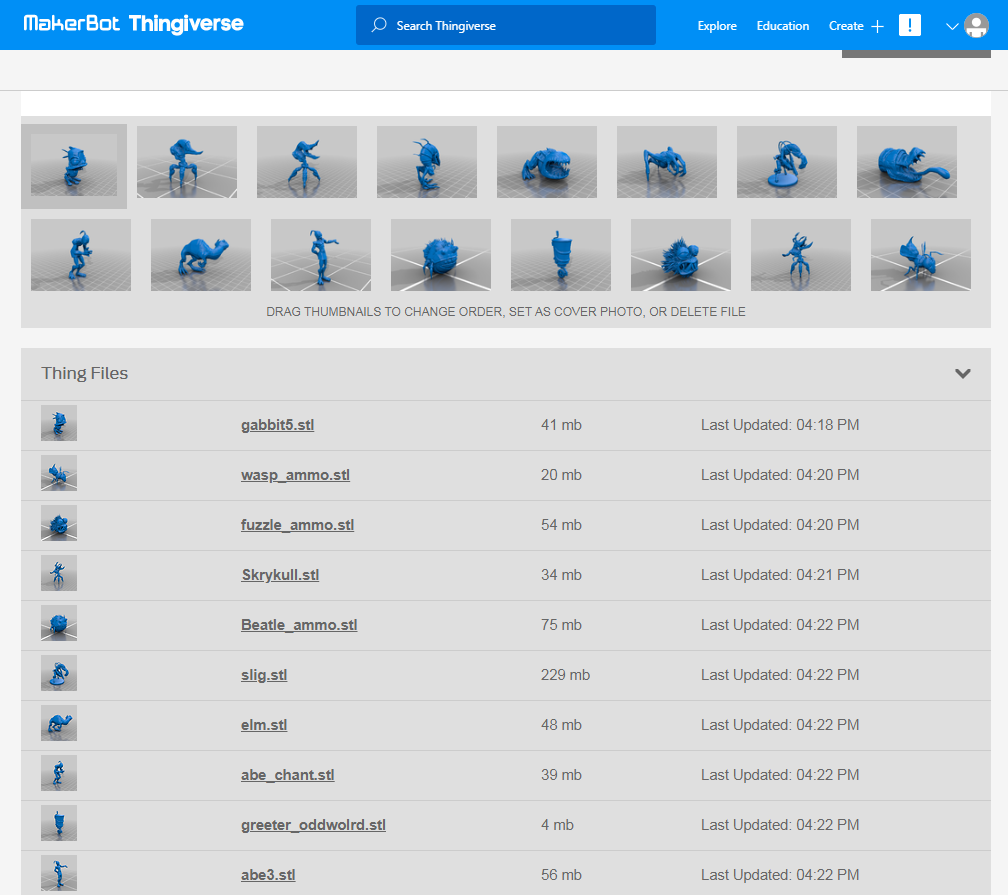Click the 229 mb size of slig.stl
This screenshot has width=1008, height=895.
click(x=565, y=675)
